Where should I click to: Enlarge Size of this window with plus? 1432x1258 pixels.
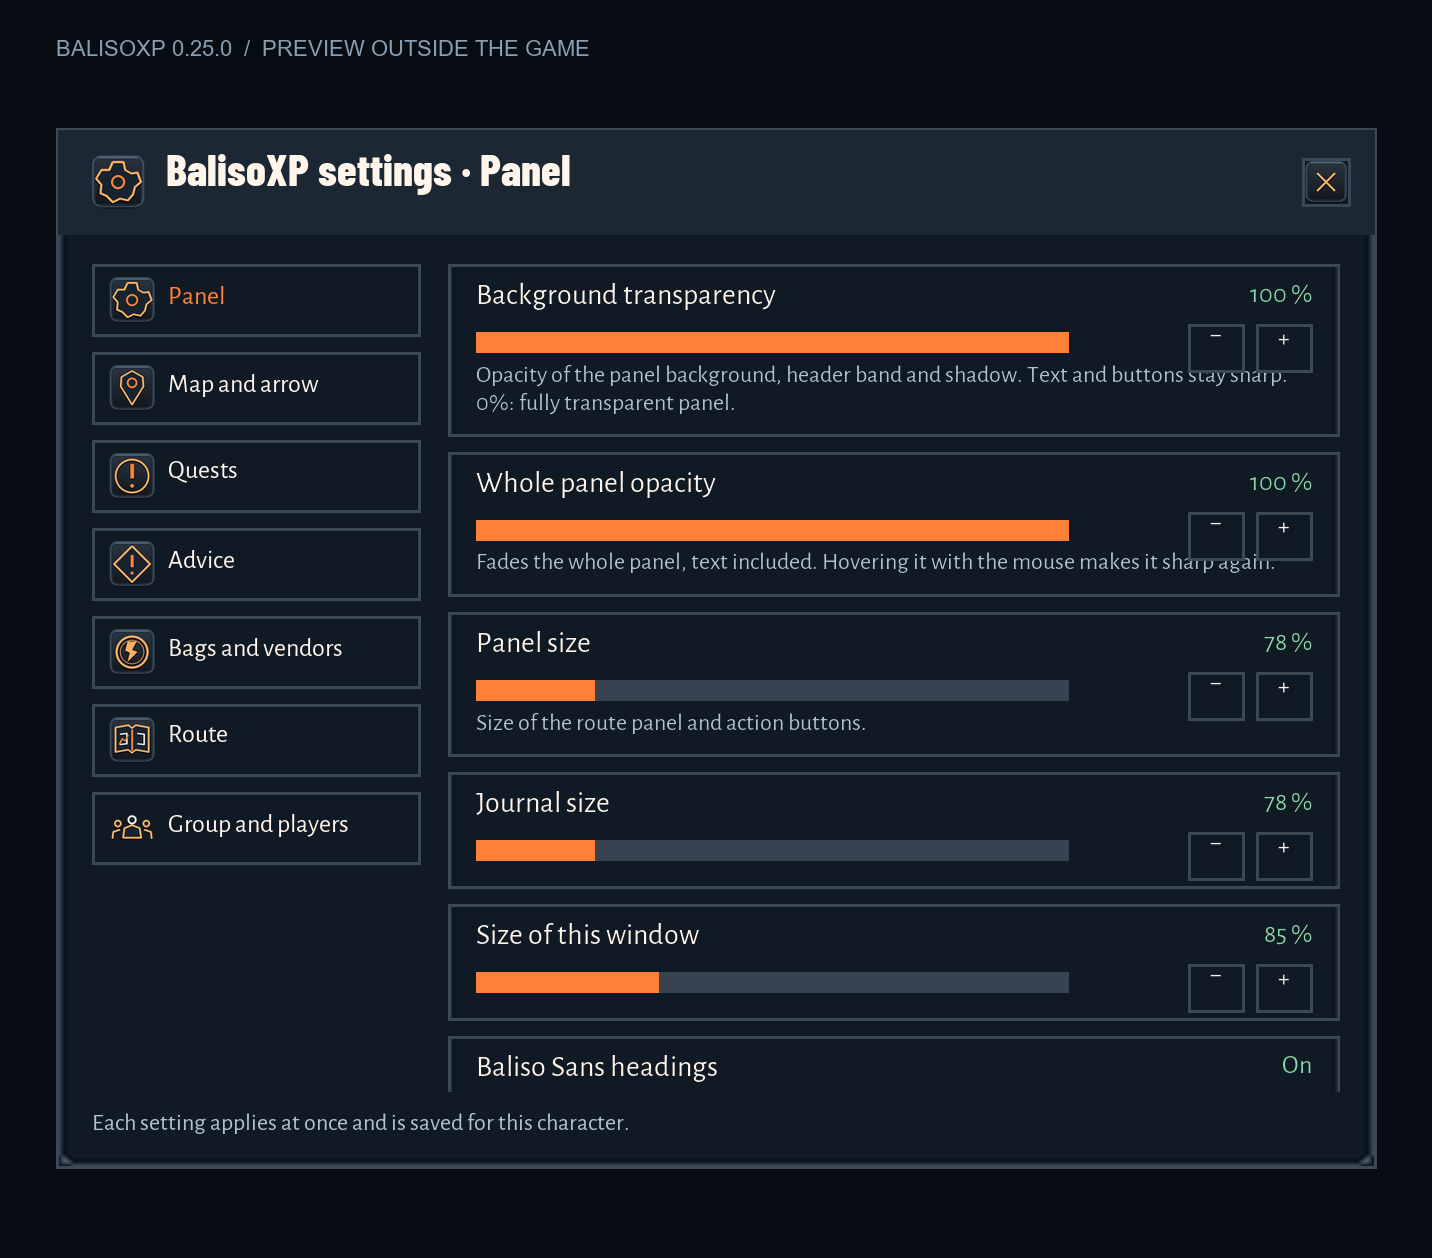pyautogui.click(x=1284, y=988)
